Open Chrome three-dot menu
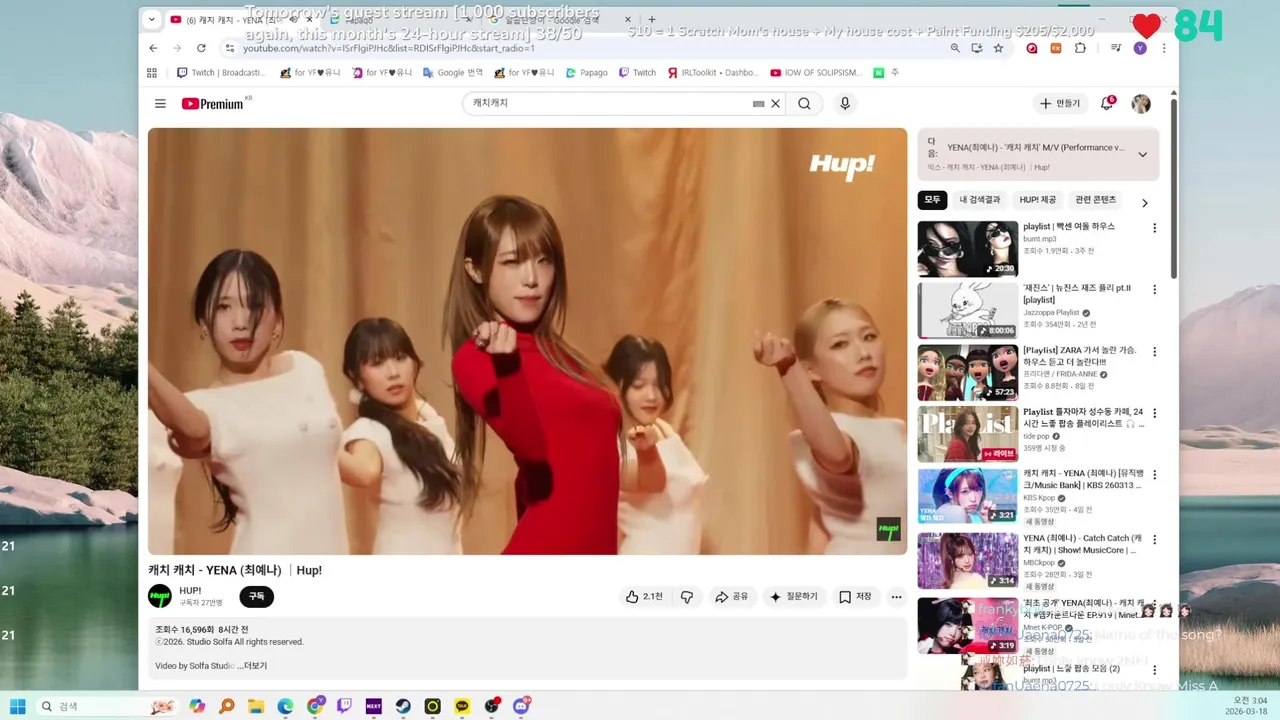The height and width of the screenshot is (720, 1280). pos(1164,48)
